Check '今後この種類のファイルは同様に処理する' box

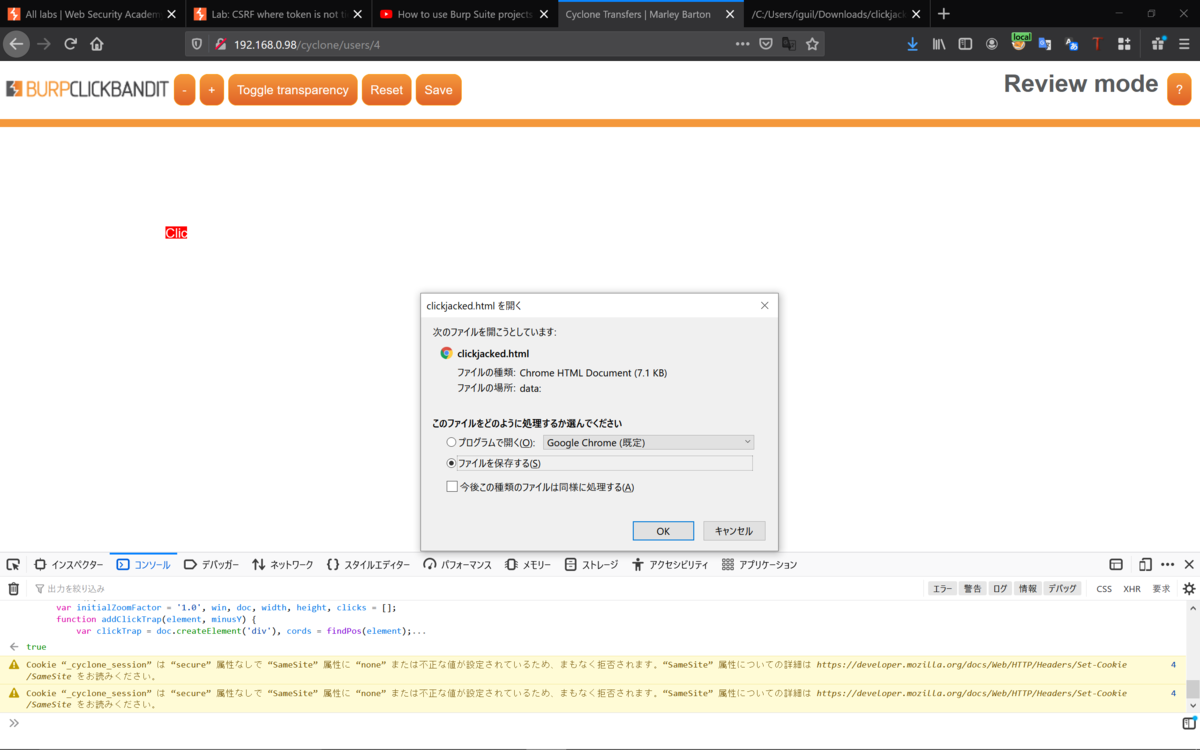(452, 487)
